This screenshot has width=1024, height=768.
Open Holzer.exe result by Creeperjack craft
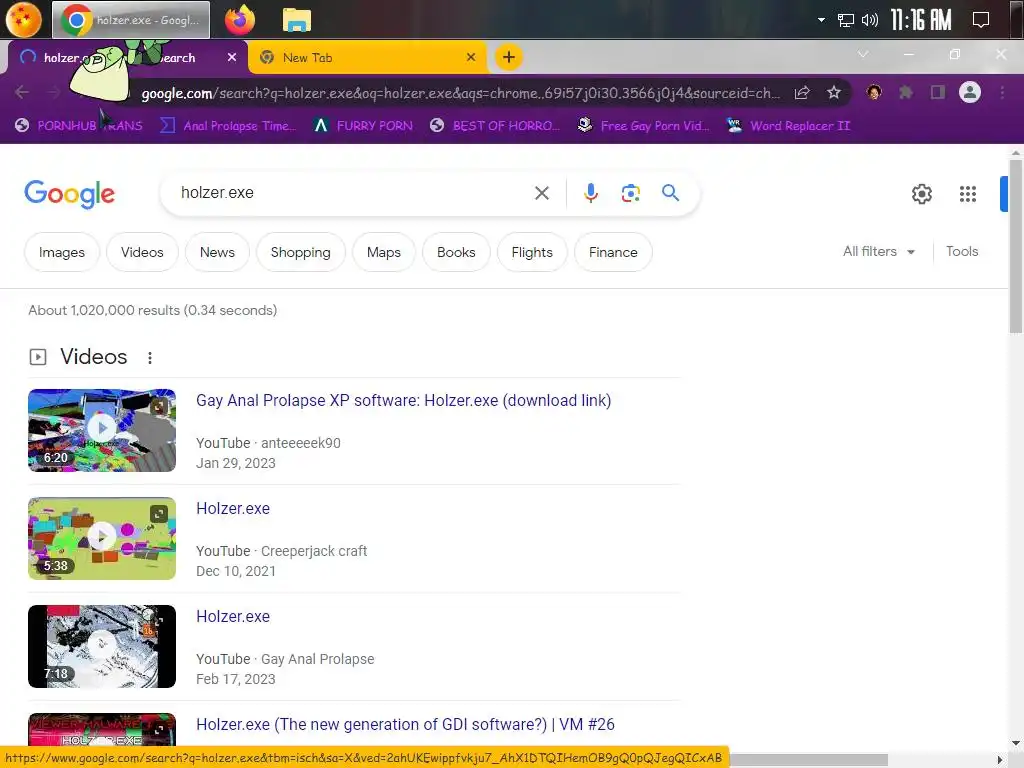(233, 509)
